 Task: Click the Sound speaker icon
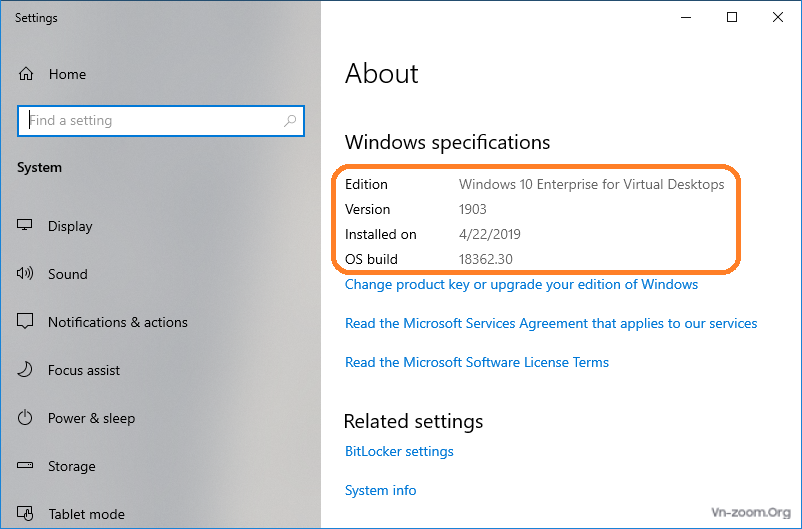25,273
